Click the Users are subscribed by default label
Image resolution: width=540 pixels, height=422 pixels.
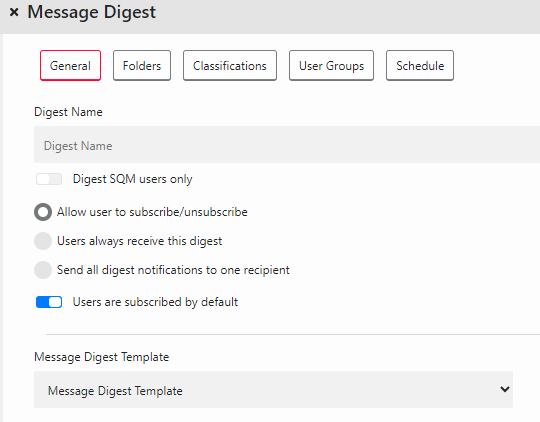pos(155,302)
